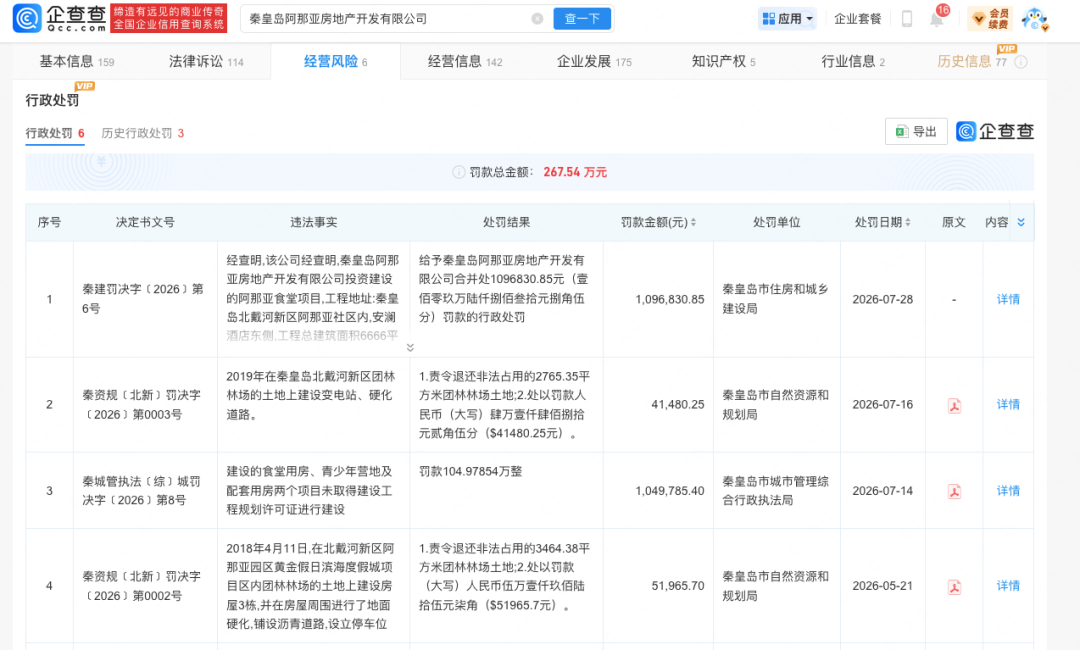
Task: Open 详情 for the 2026-05-21 penalty
Action: (1008, 585)
